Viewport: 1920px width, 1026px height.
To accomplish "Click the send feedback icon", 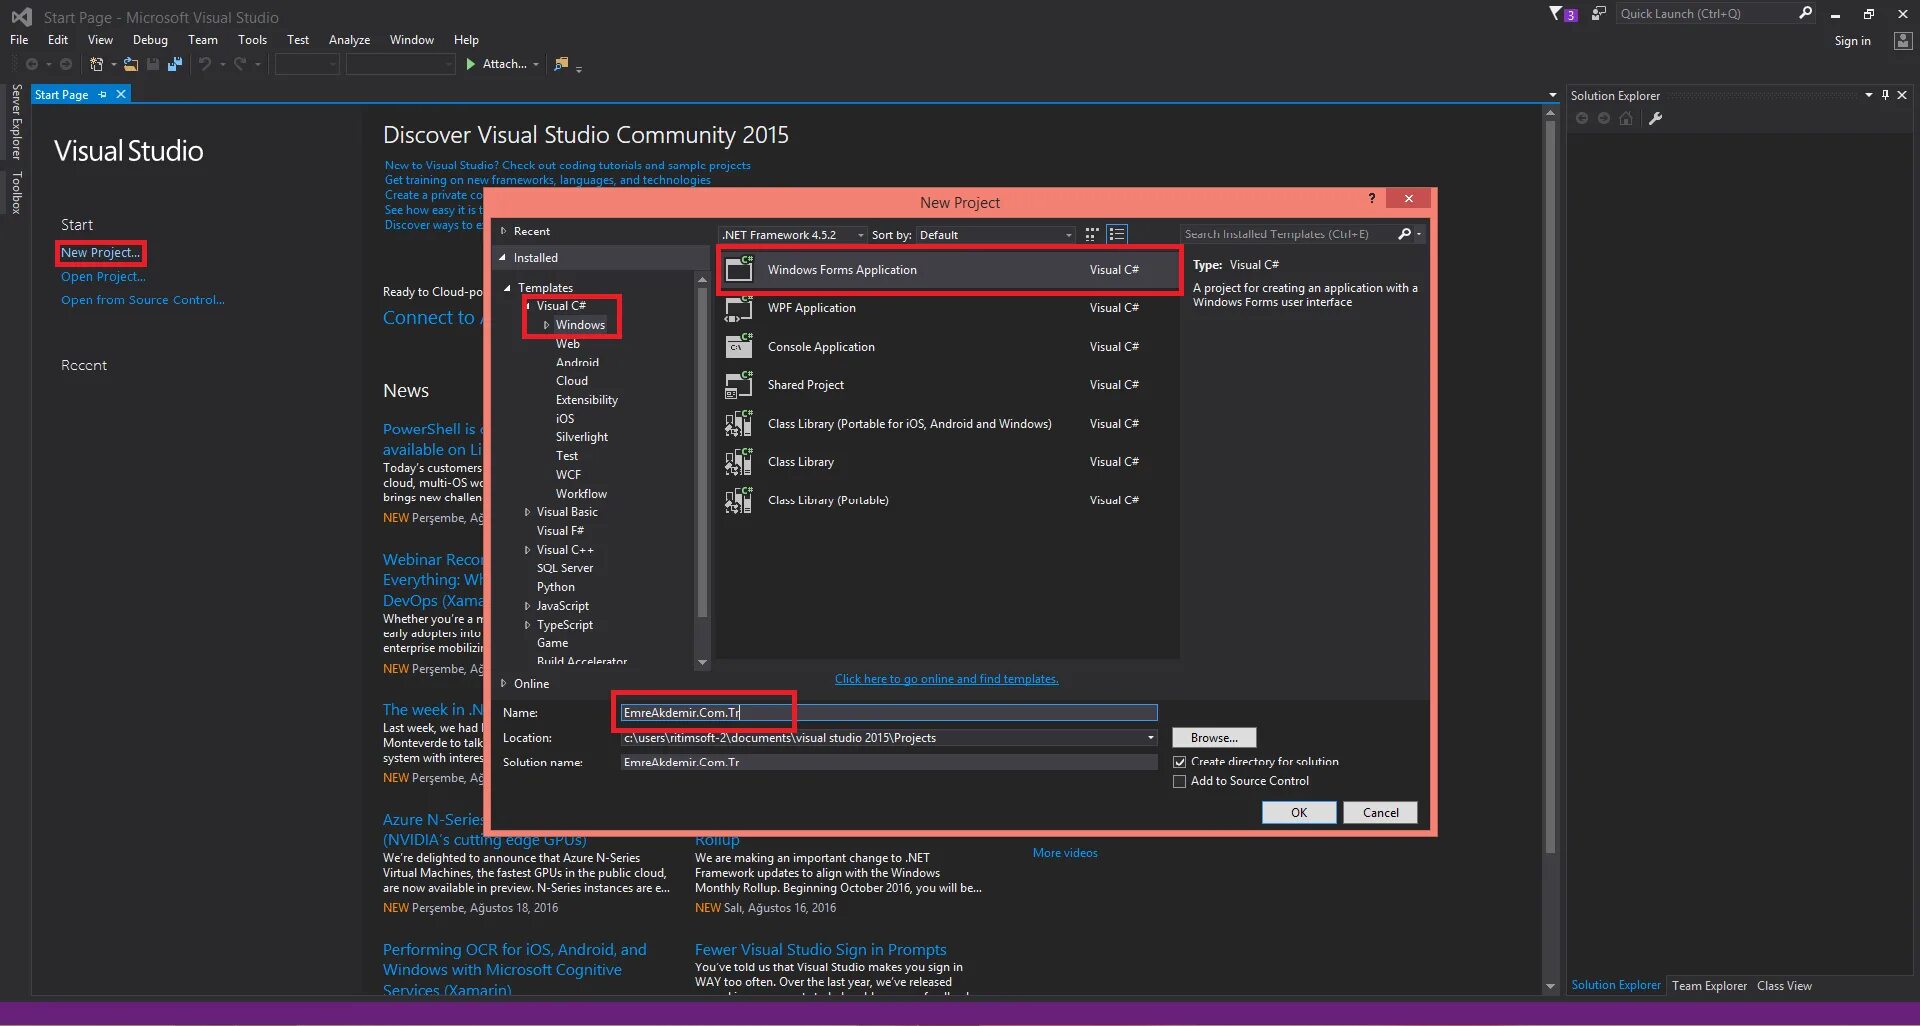I will pos(1599,14).
